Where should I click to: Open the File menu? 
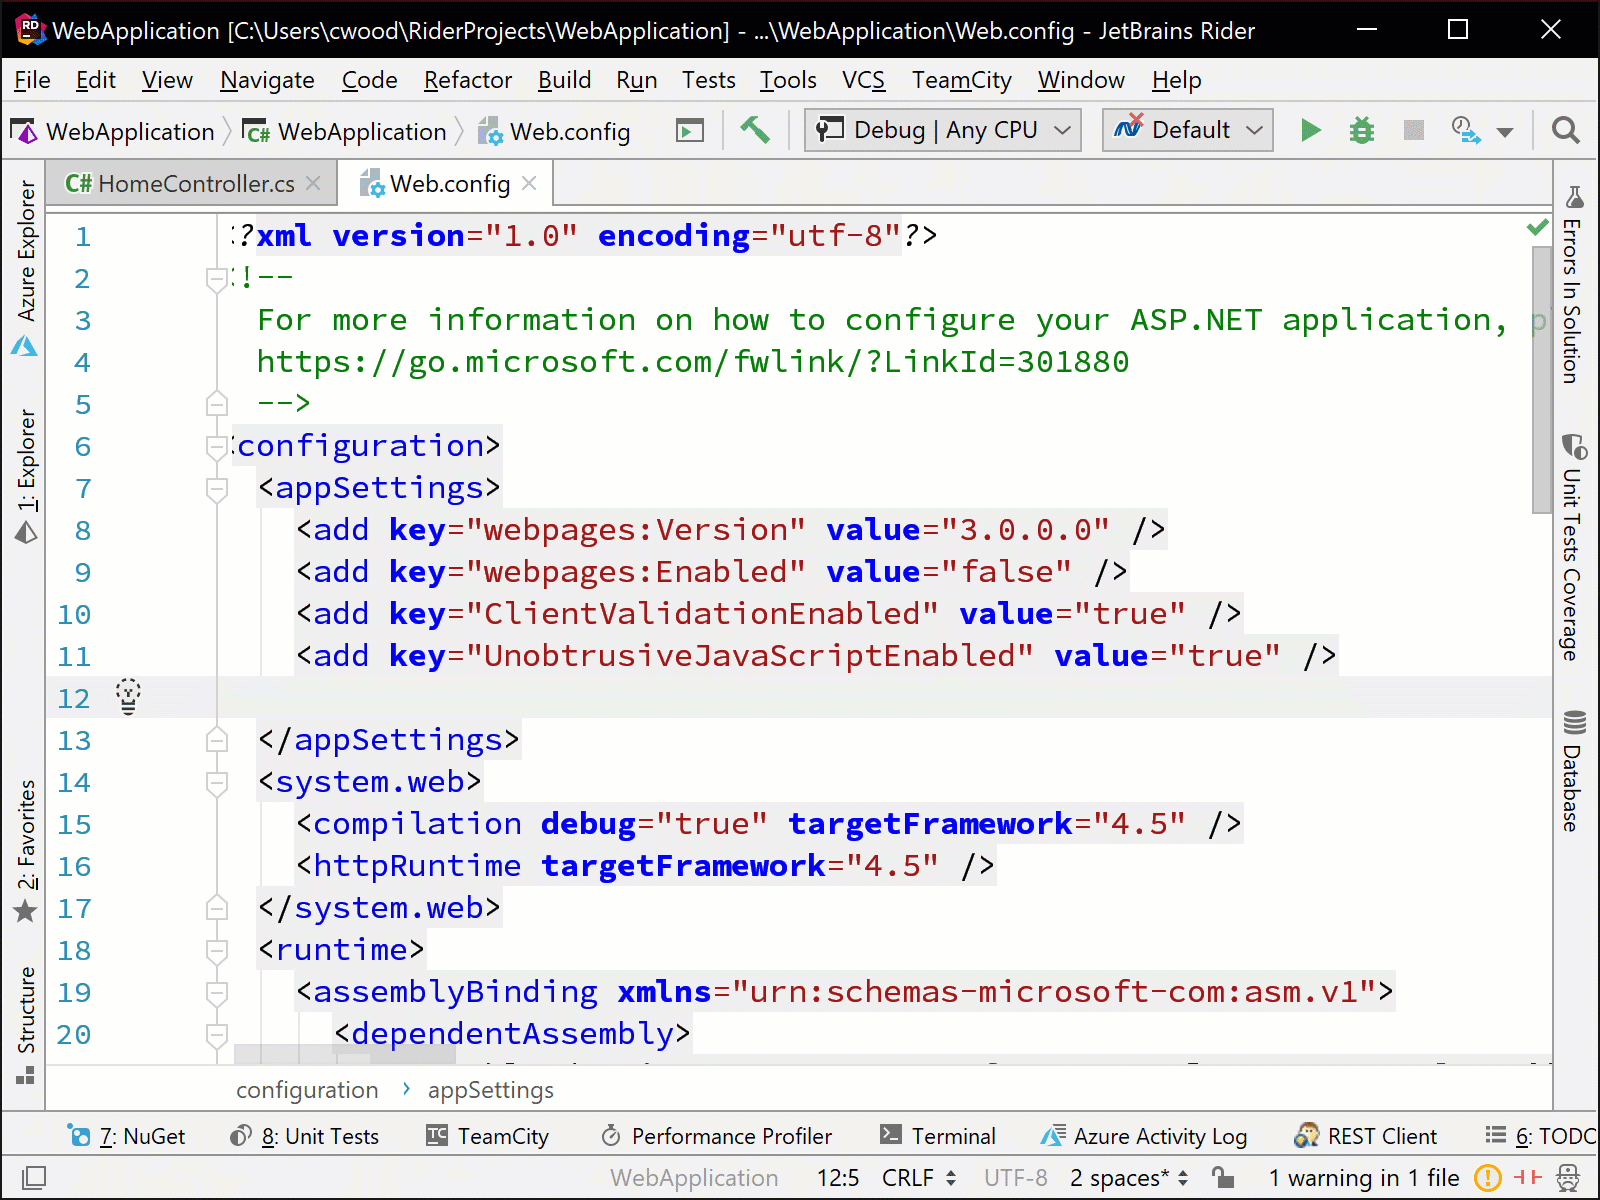(x=32, y=80)
